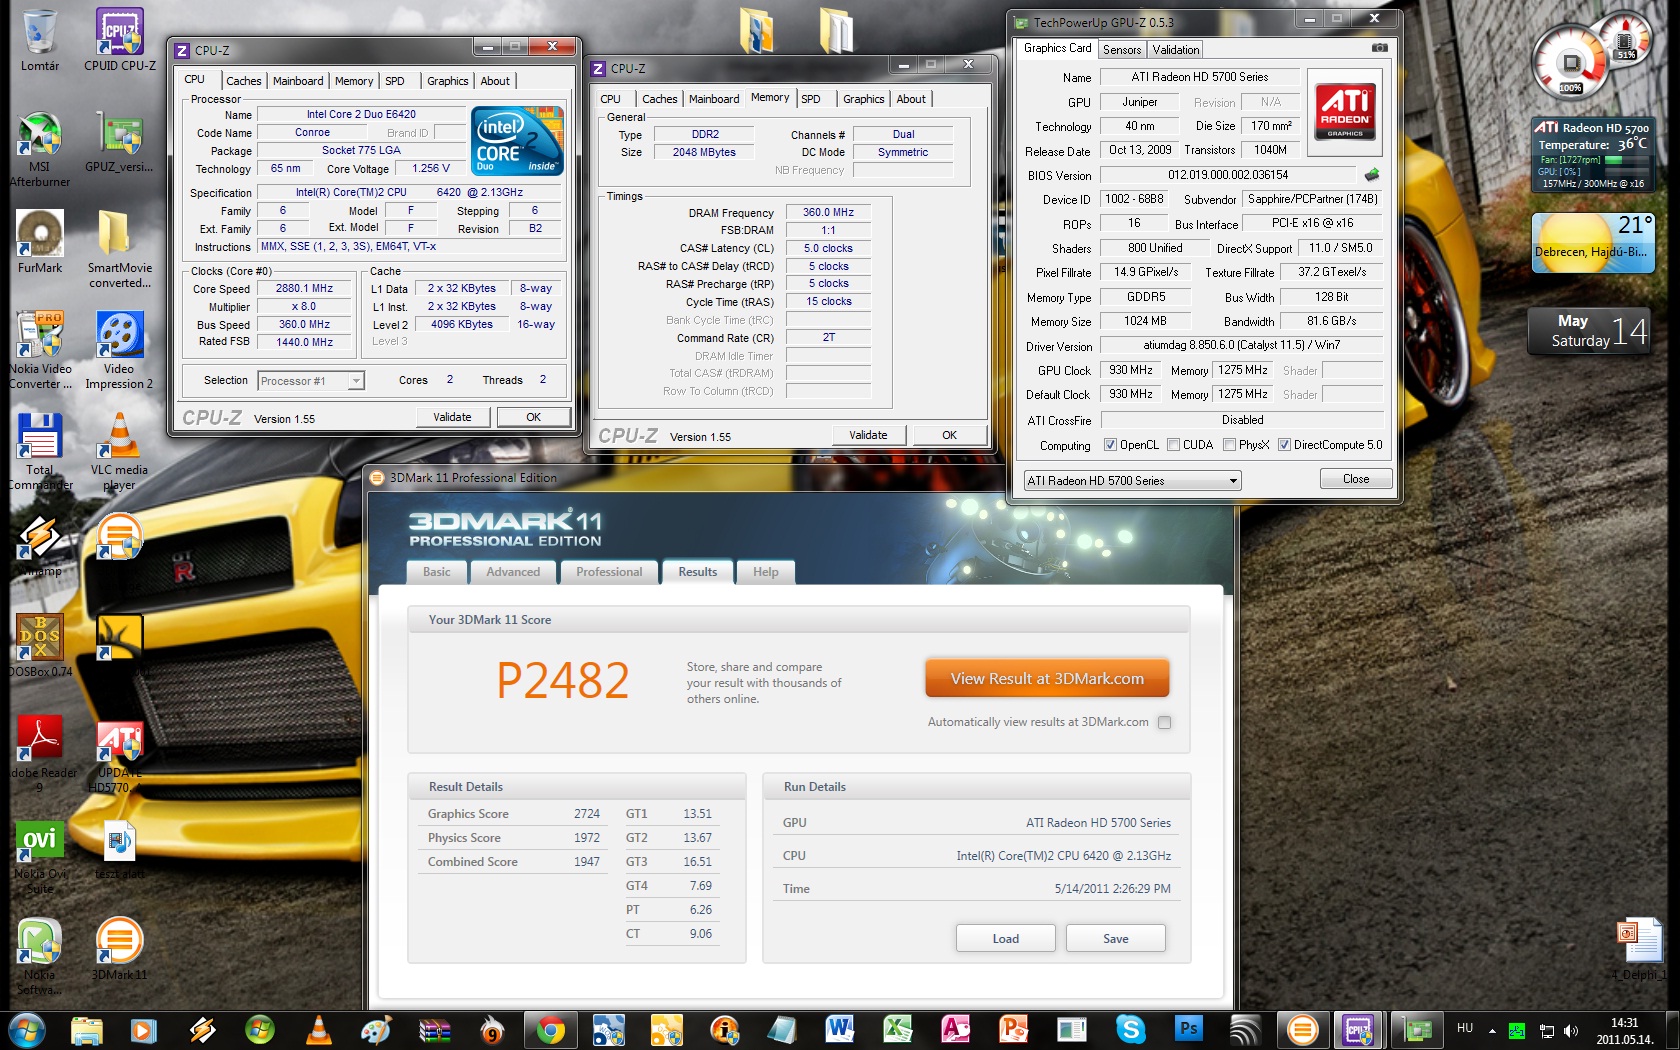Click the HU language indicator in the taskbar
Image resolution: width=1680 pixels, height=1050 pixels.
pos(1465,1028)
